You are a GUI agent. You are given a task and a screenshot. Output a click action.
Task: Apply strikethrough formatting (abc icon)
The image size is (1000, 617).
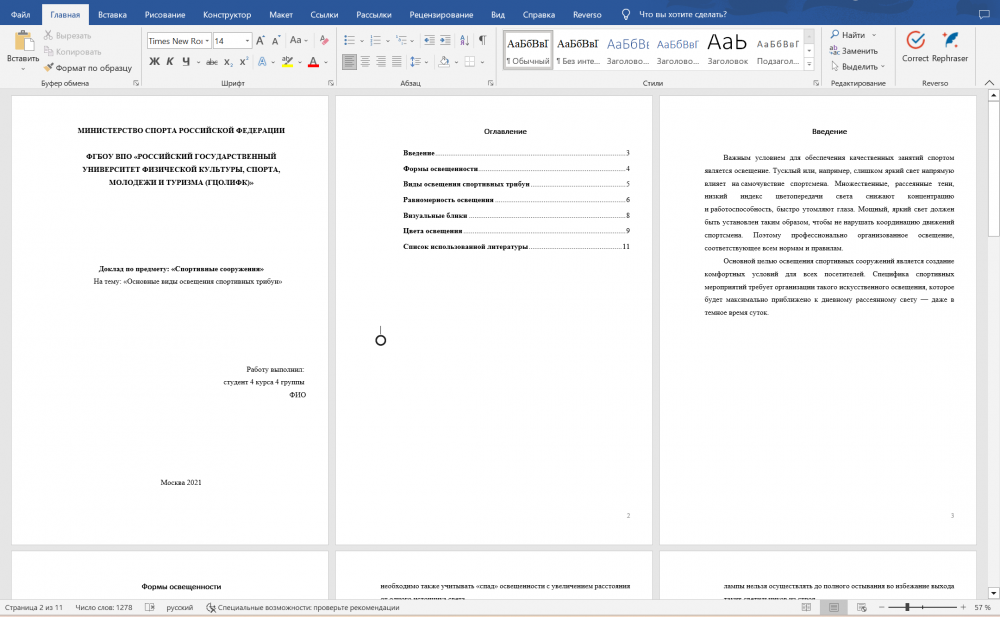[x=212, y=62]
